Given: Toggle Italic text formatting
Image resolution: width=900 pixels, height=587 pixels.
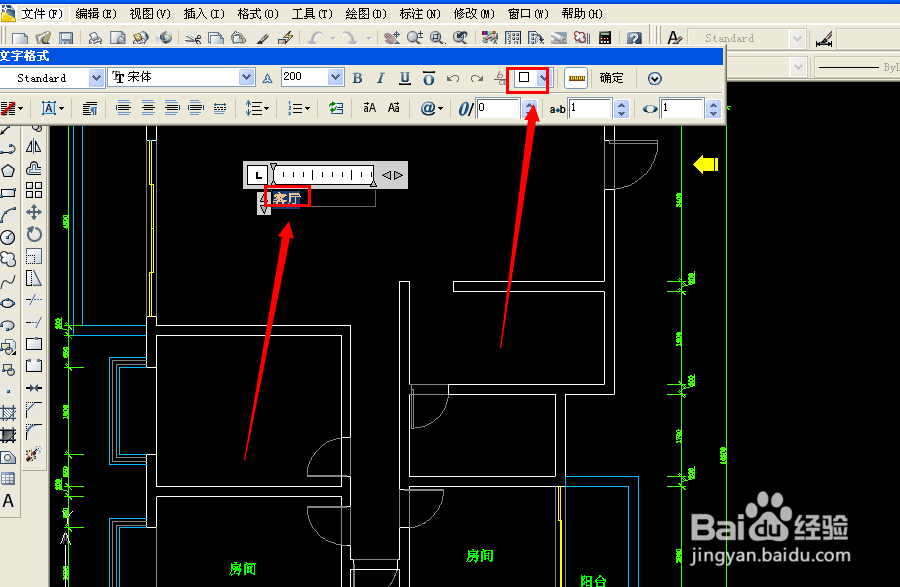Looking at the screenshot, I should click(x=381, y=78).
